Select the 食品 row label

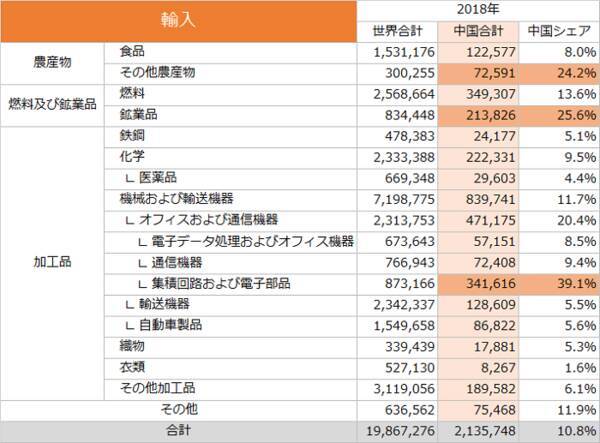132,51
